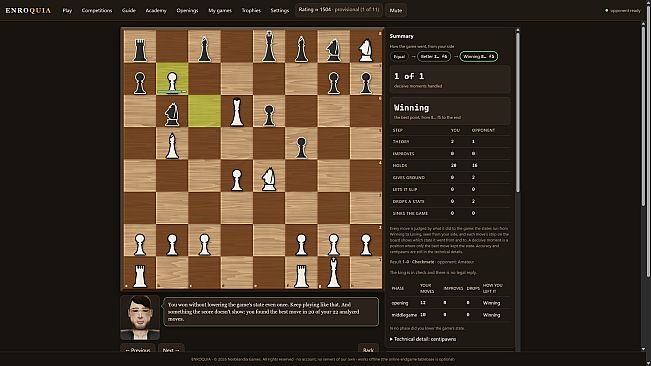The width and height of the screenshot is (651, 366).
Task: Click the coach avatar portrait
Action: pyautogui.click(x=140, y=318)
